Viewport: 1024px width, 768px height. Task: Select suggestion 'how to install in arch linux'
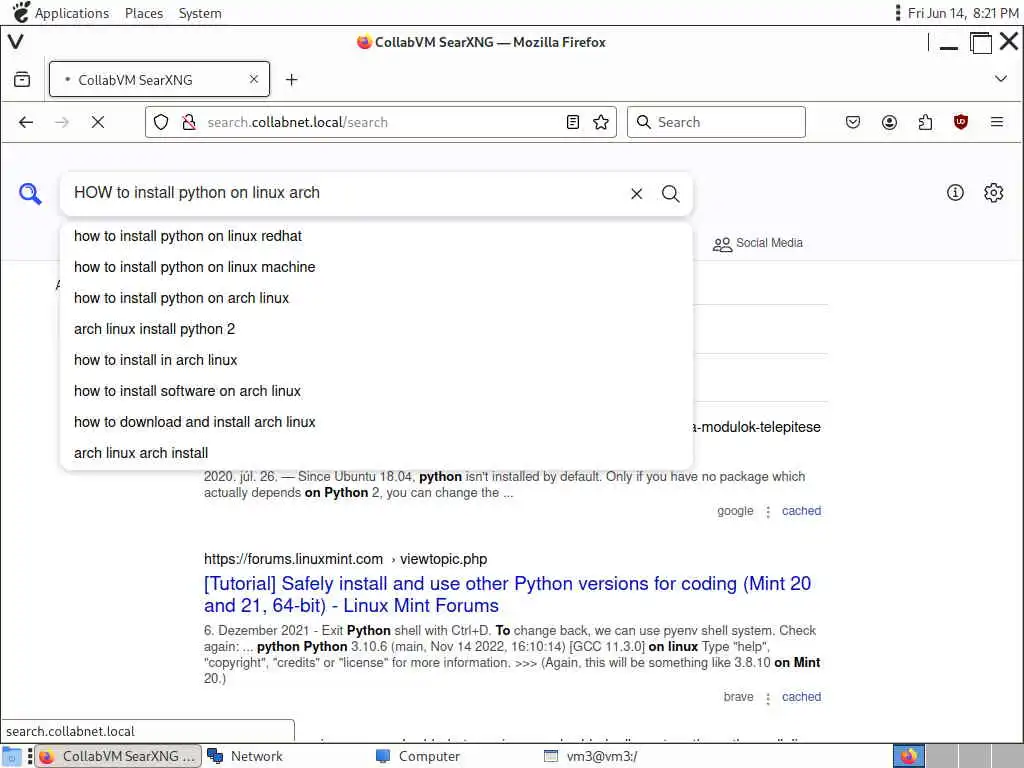click(x=376, y=360)
